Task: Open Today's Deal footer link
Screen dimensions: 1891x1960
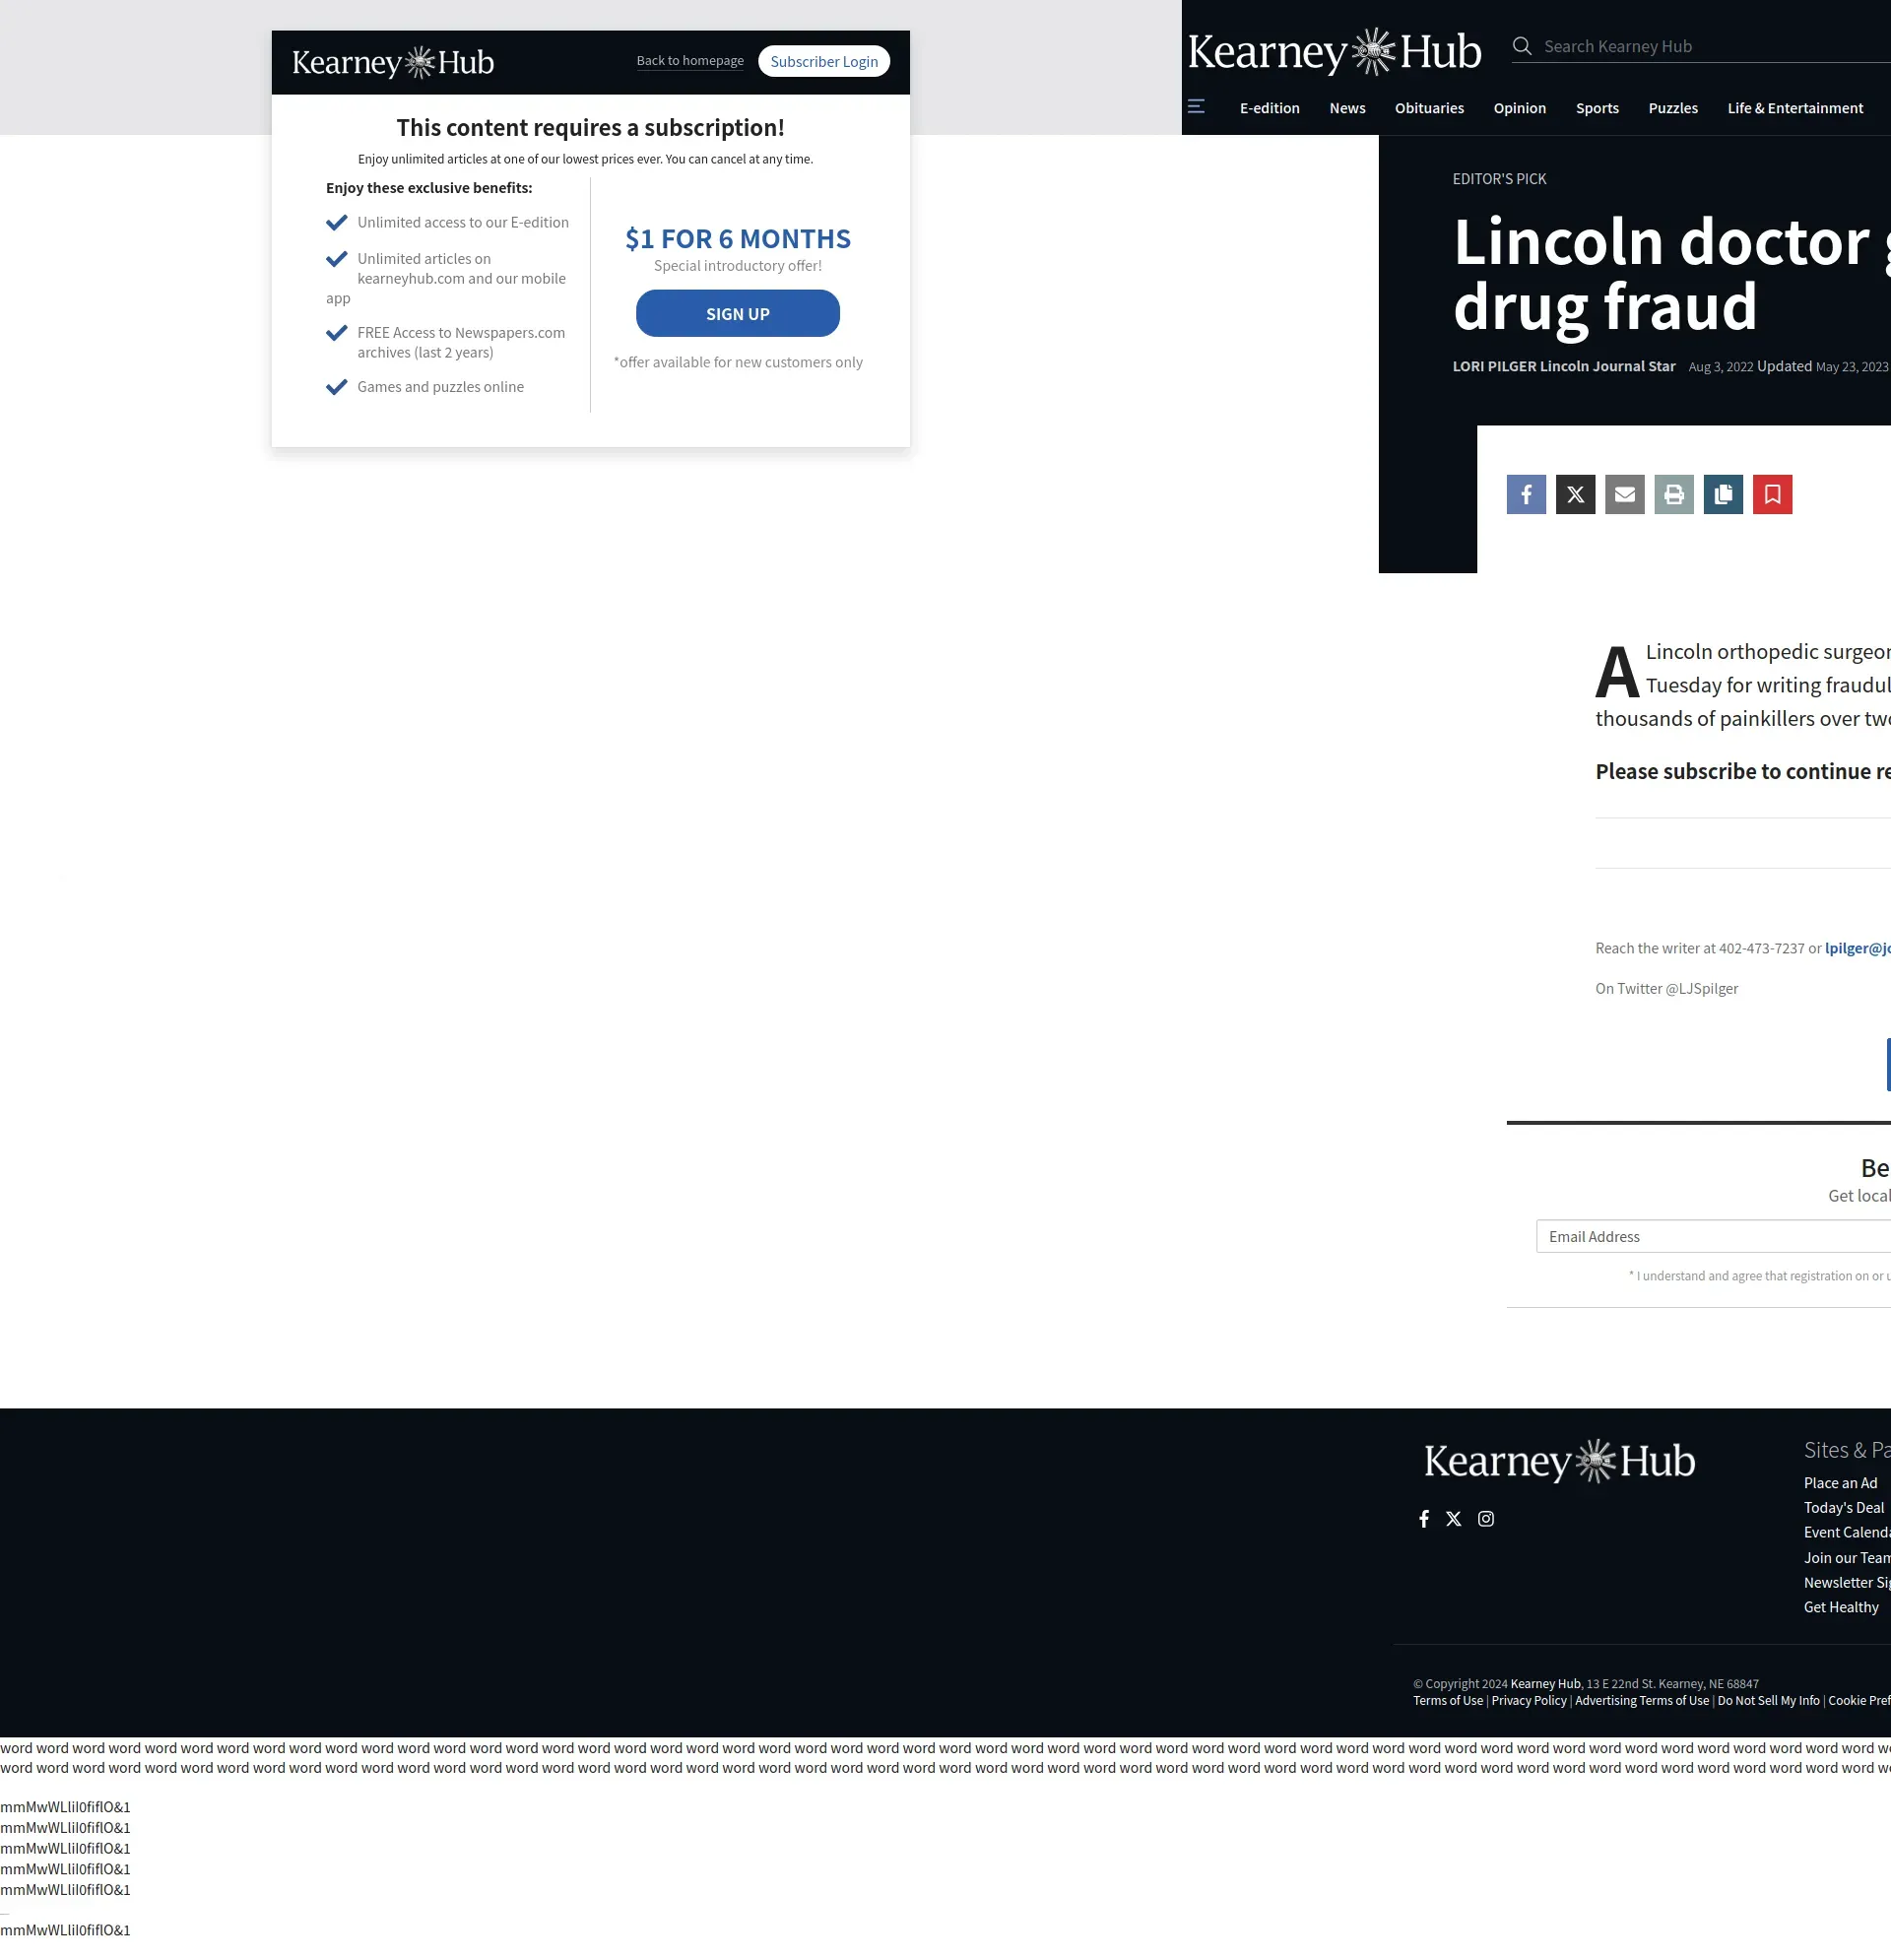Action: [x=1843, y=1508]
